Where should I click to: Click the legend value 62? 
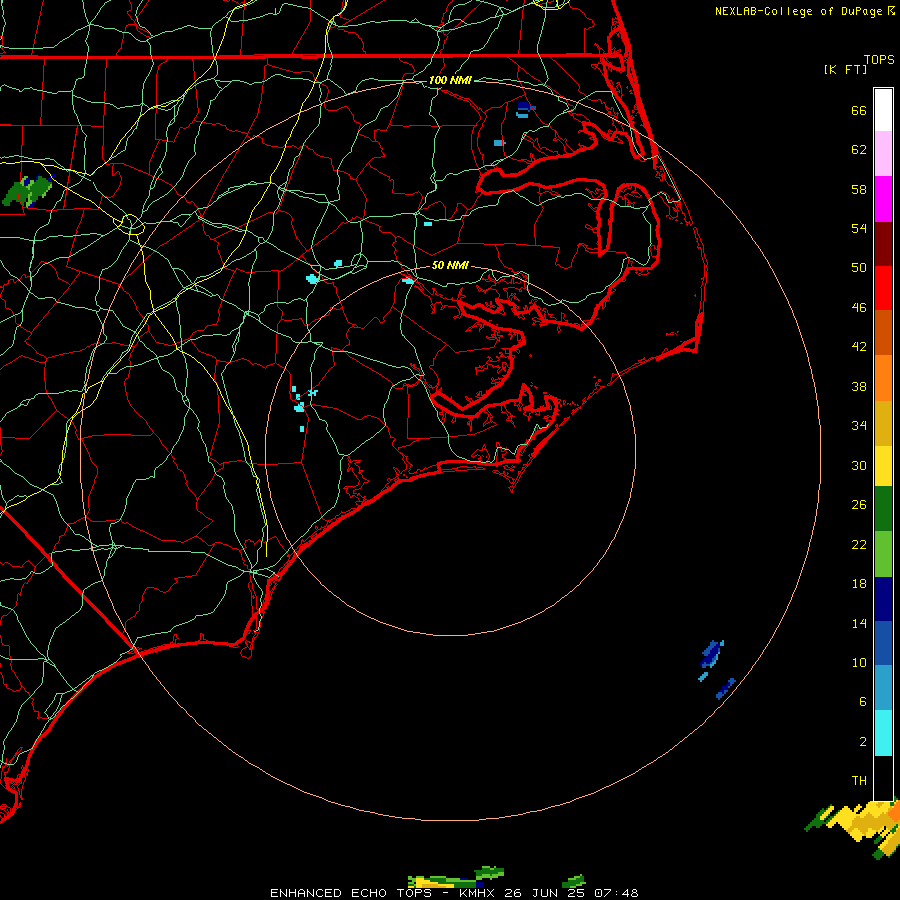pos(859,150)
